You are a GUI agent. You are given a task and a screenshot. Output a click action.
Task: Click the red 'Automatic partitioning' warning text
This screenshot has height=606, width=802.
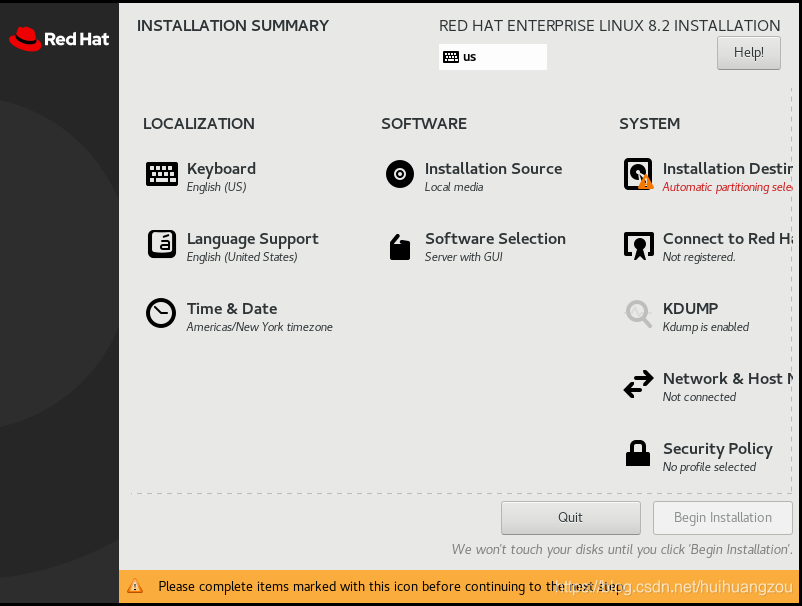pos(727,187)
